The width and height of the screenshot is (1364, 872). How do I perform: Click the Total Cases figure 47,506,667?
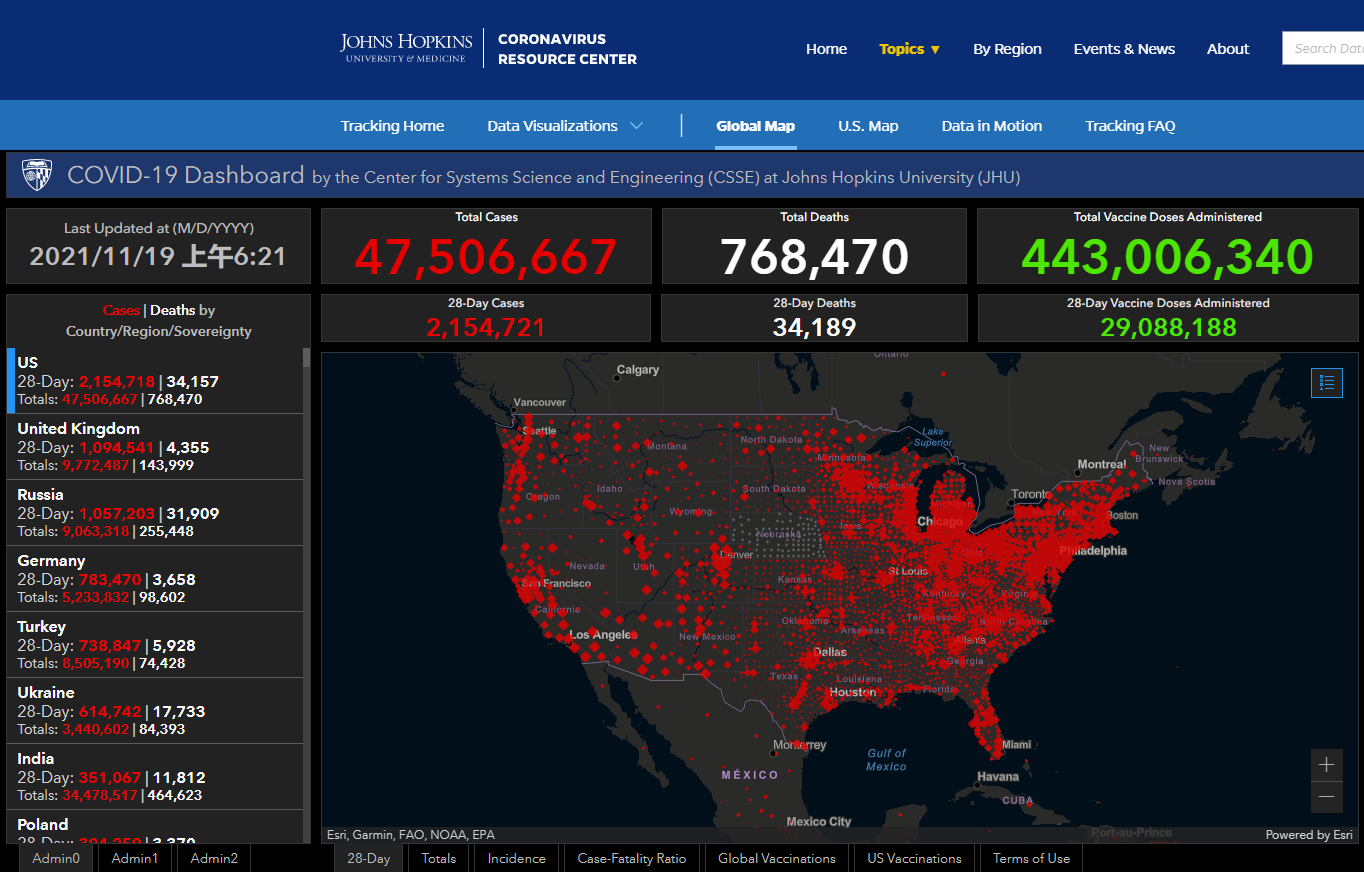(x=486, y=257)
